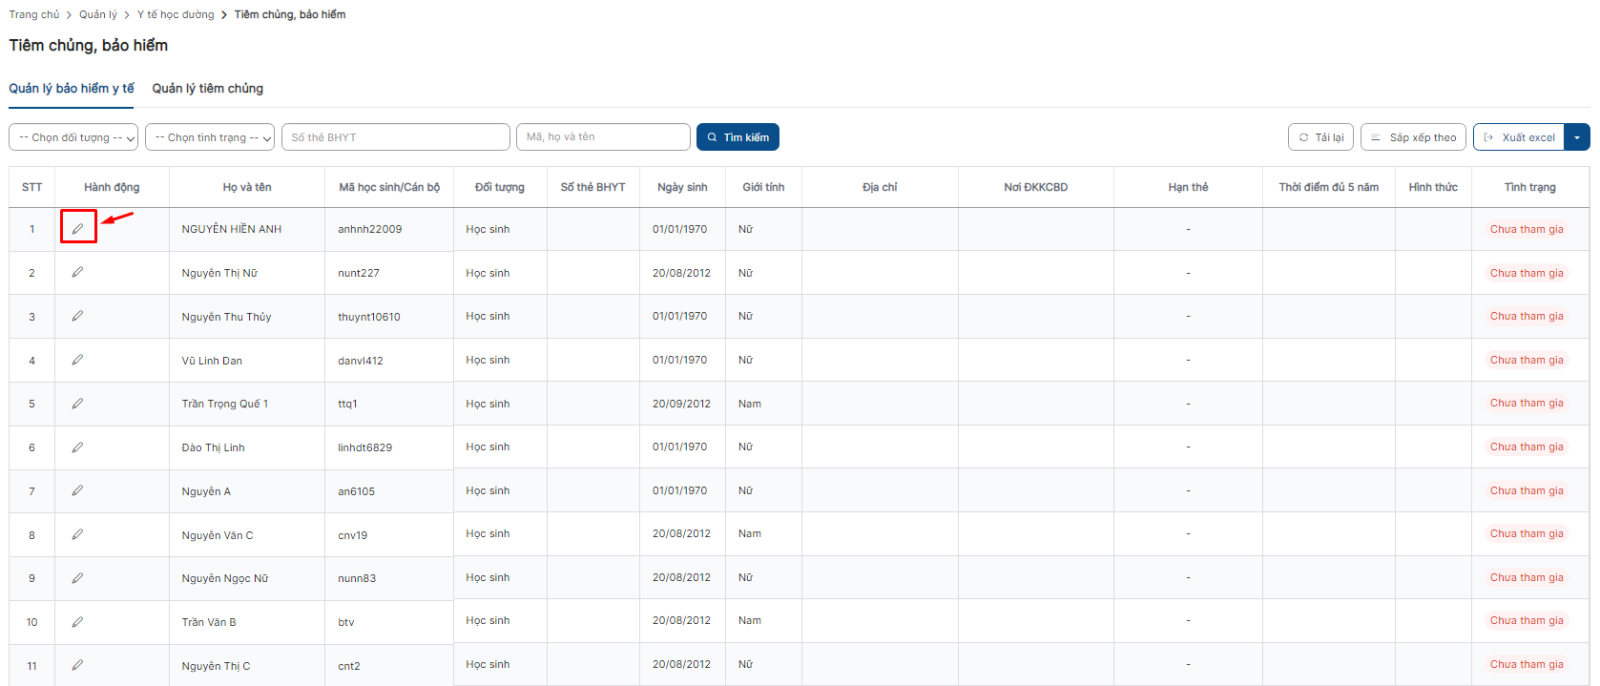Click the Ngày sinh column header
This screenshot has width=1600, height=686.
682,187
